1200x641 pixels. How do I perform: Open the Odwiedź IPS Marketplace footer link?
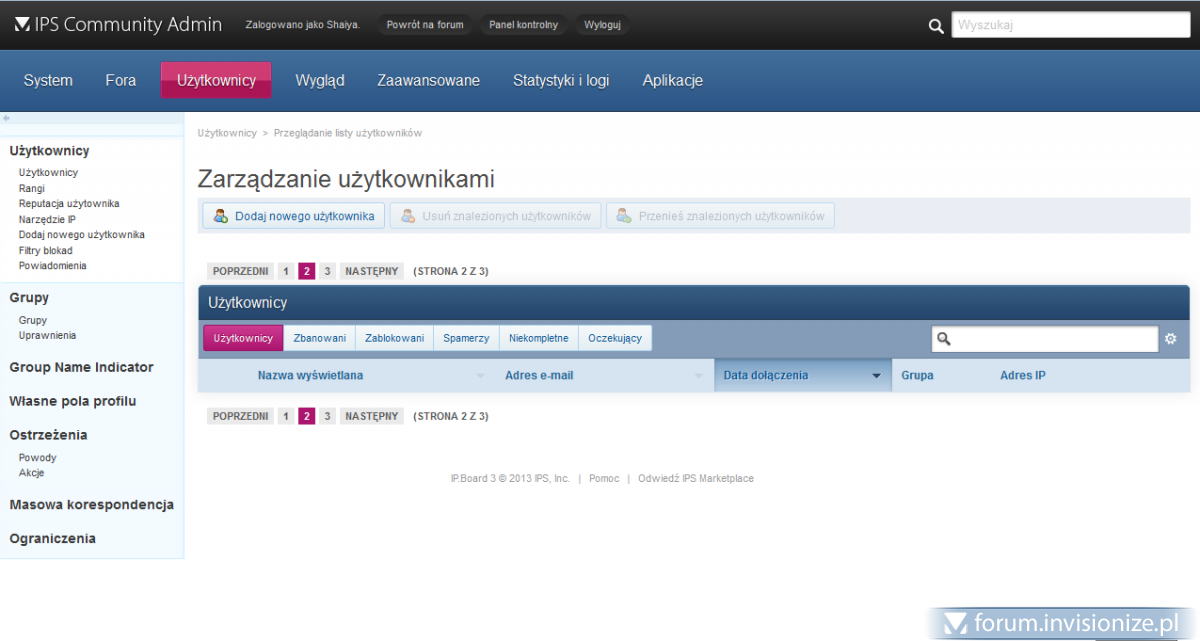(x=696, y=478)
